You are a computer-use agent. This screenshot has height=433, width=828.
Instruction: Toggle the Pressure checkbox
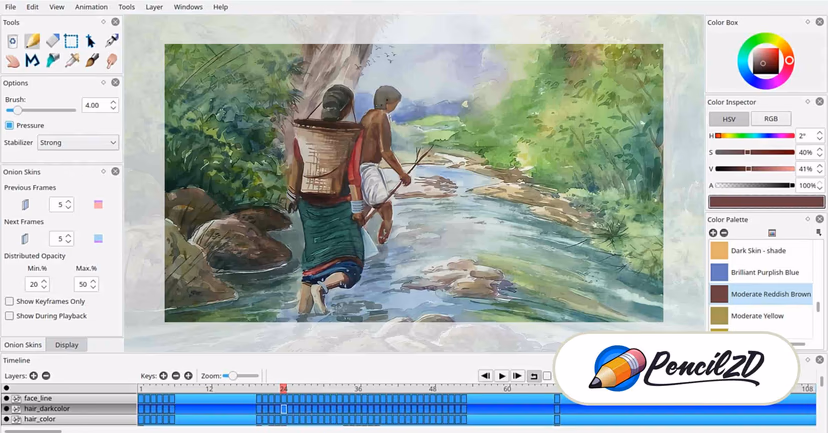pyautogui.click(x=10, y=125)
